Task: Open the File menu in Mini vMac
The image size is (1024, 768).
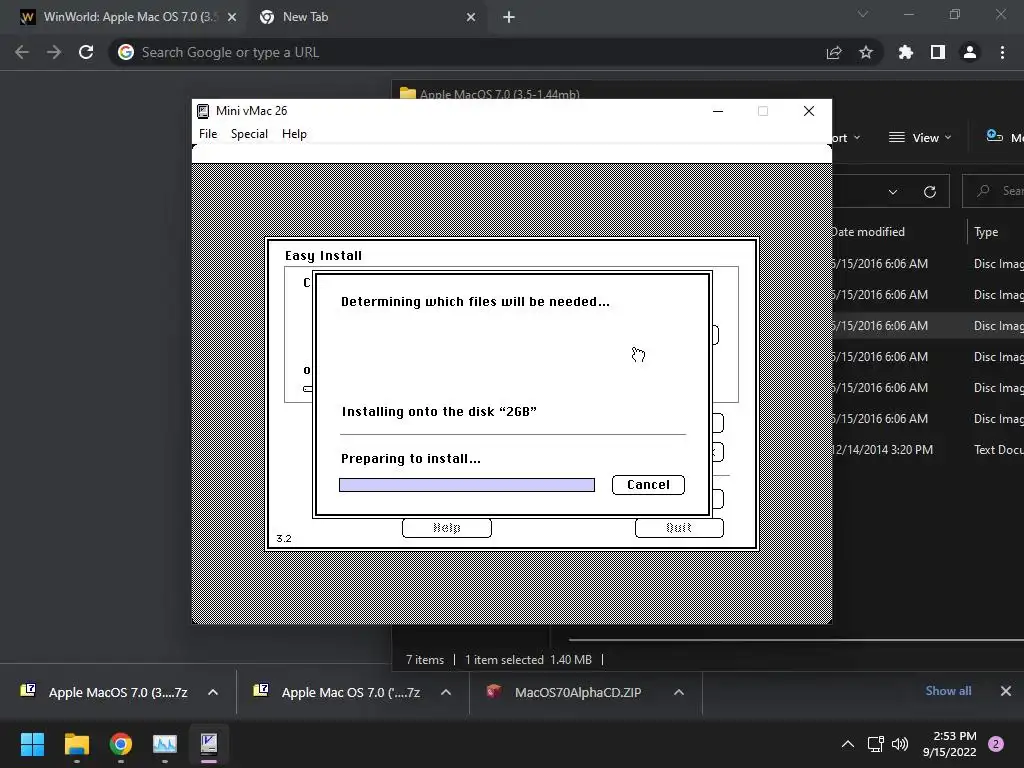Action: pos(208,134)
